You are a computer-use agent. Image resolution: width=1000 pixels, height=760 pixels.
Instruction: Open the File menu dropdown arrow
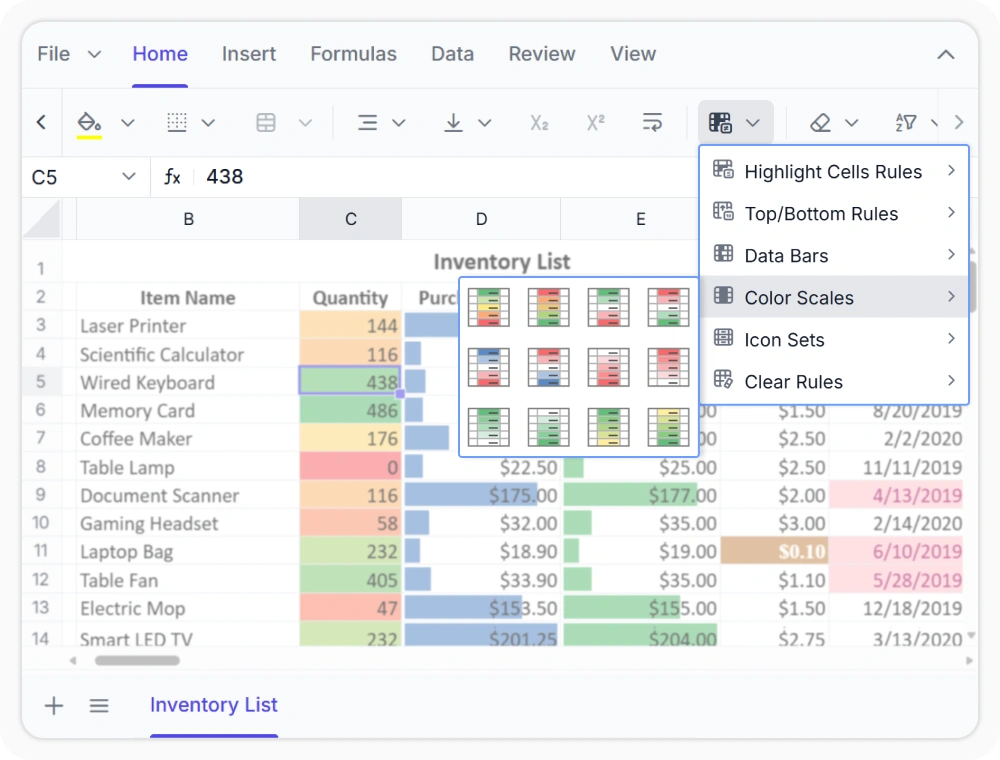(x=94, y=55)
